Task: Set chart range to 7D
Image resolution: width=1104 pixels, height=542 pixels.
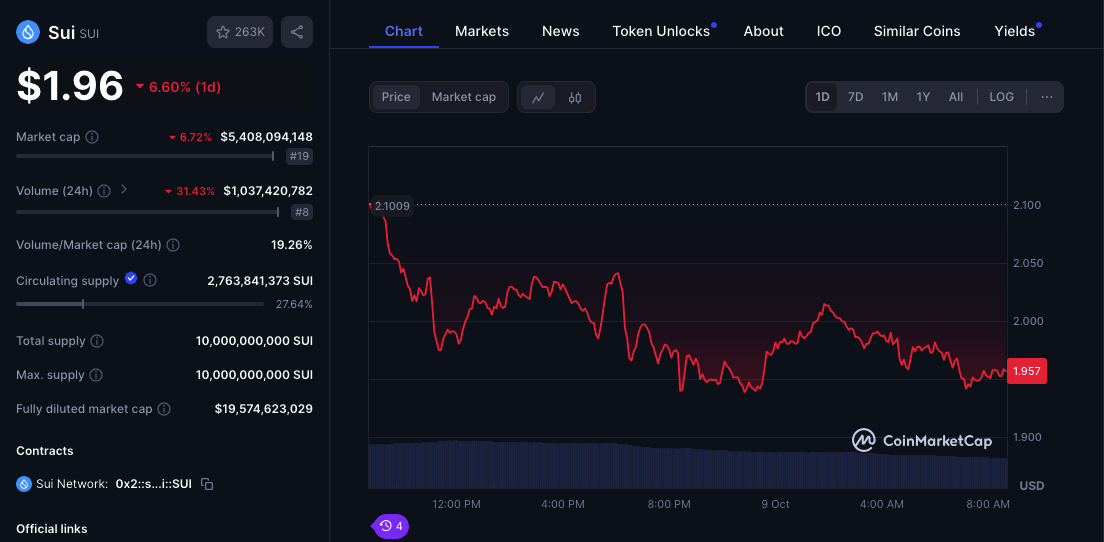Action: point(855,97)
